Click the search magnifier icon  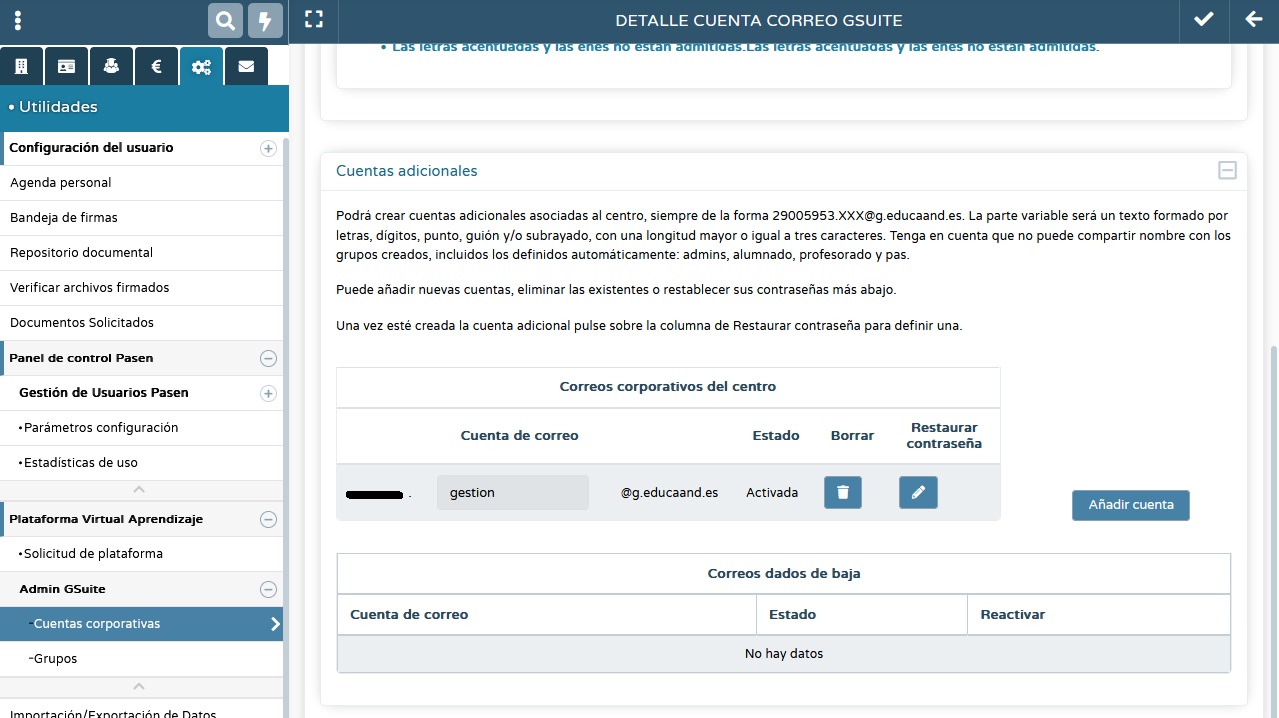tap(226, 20)
